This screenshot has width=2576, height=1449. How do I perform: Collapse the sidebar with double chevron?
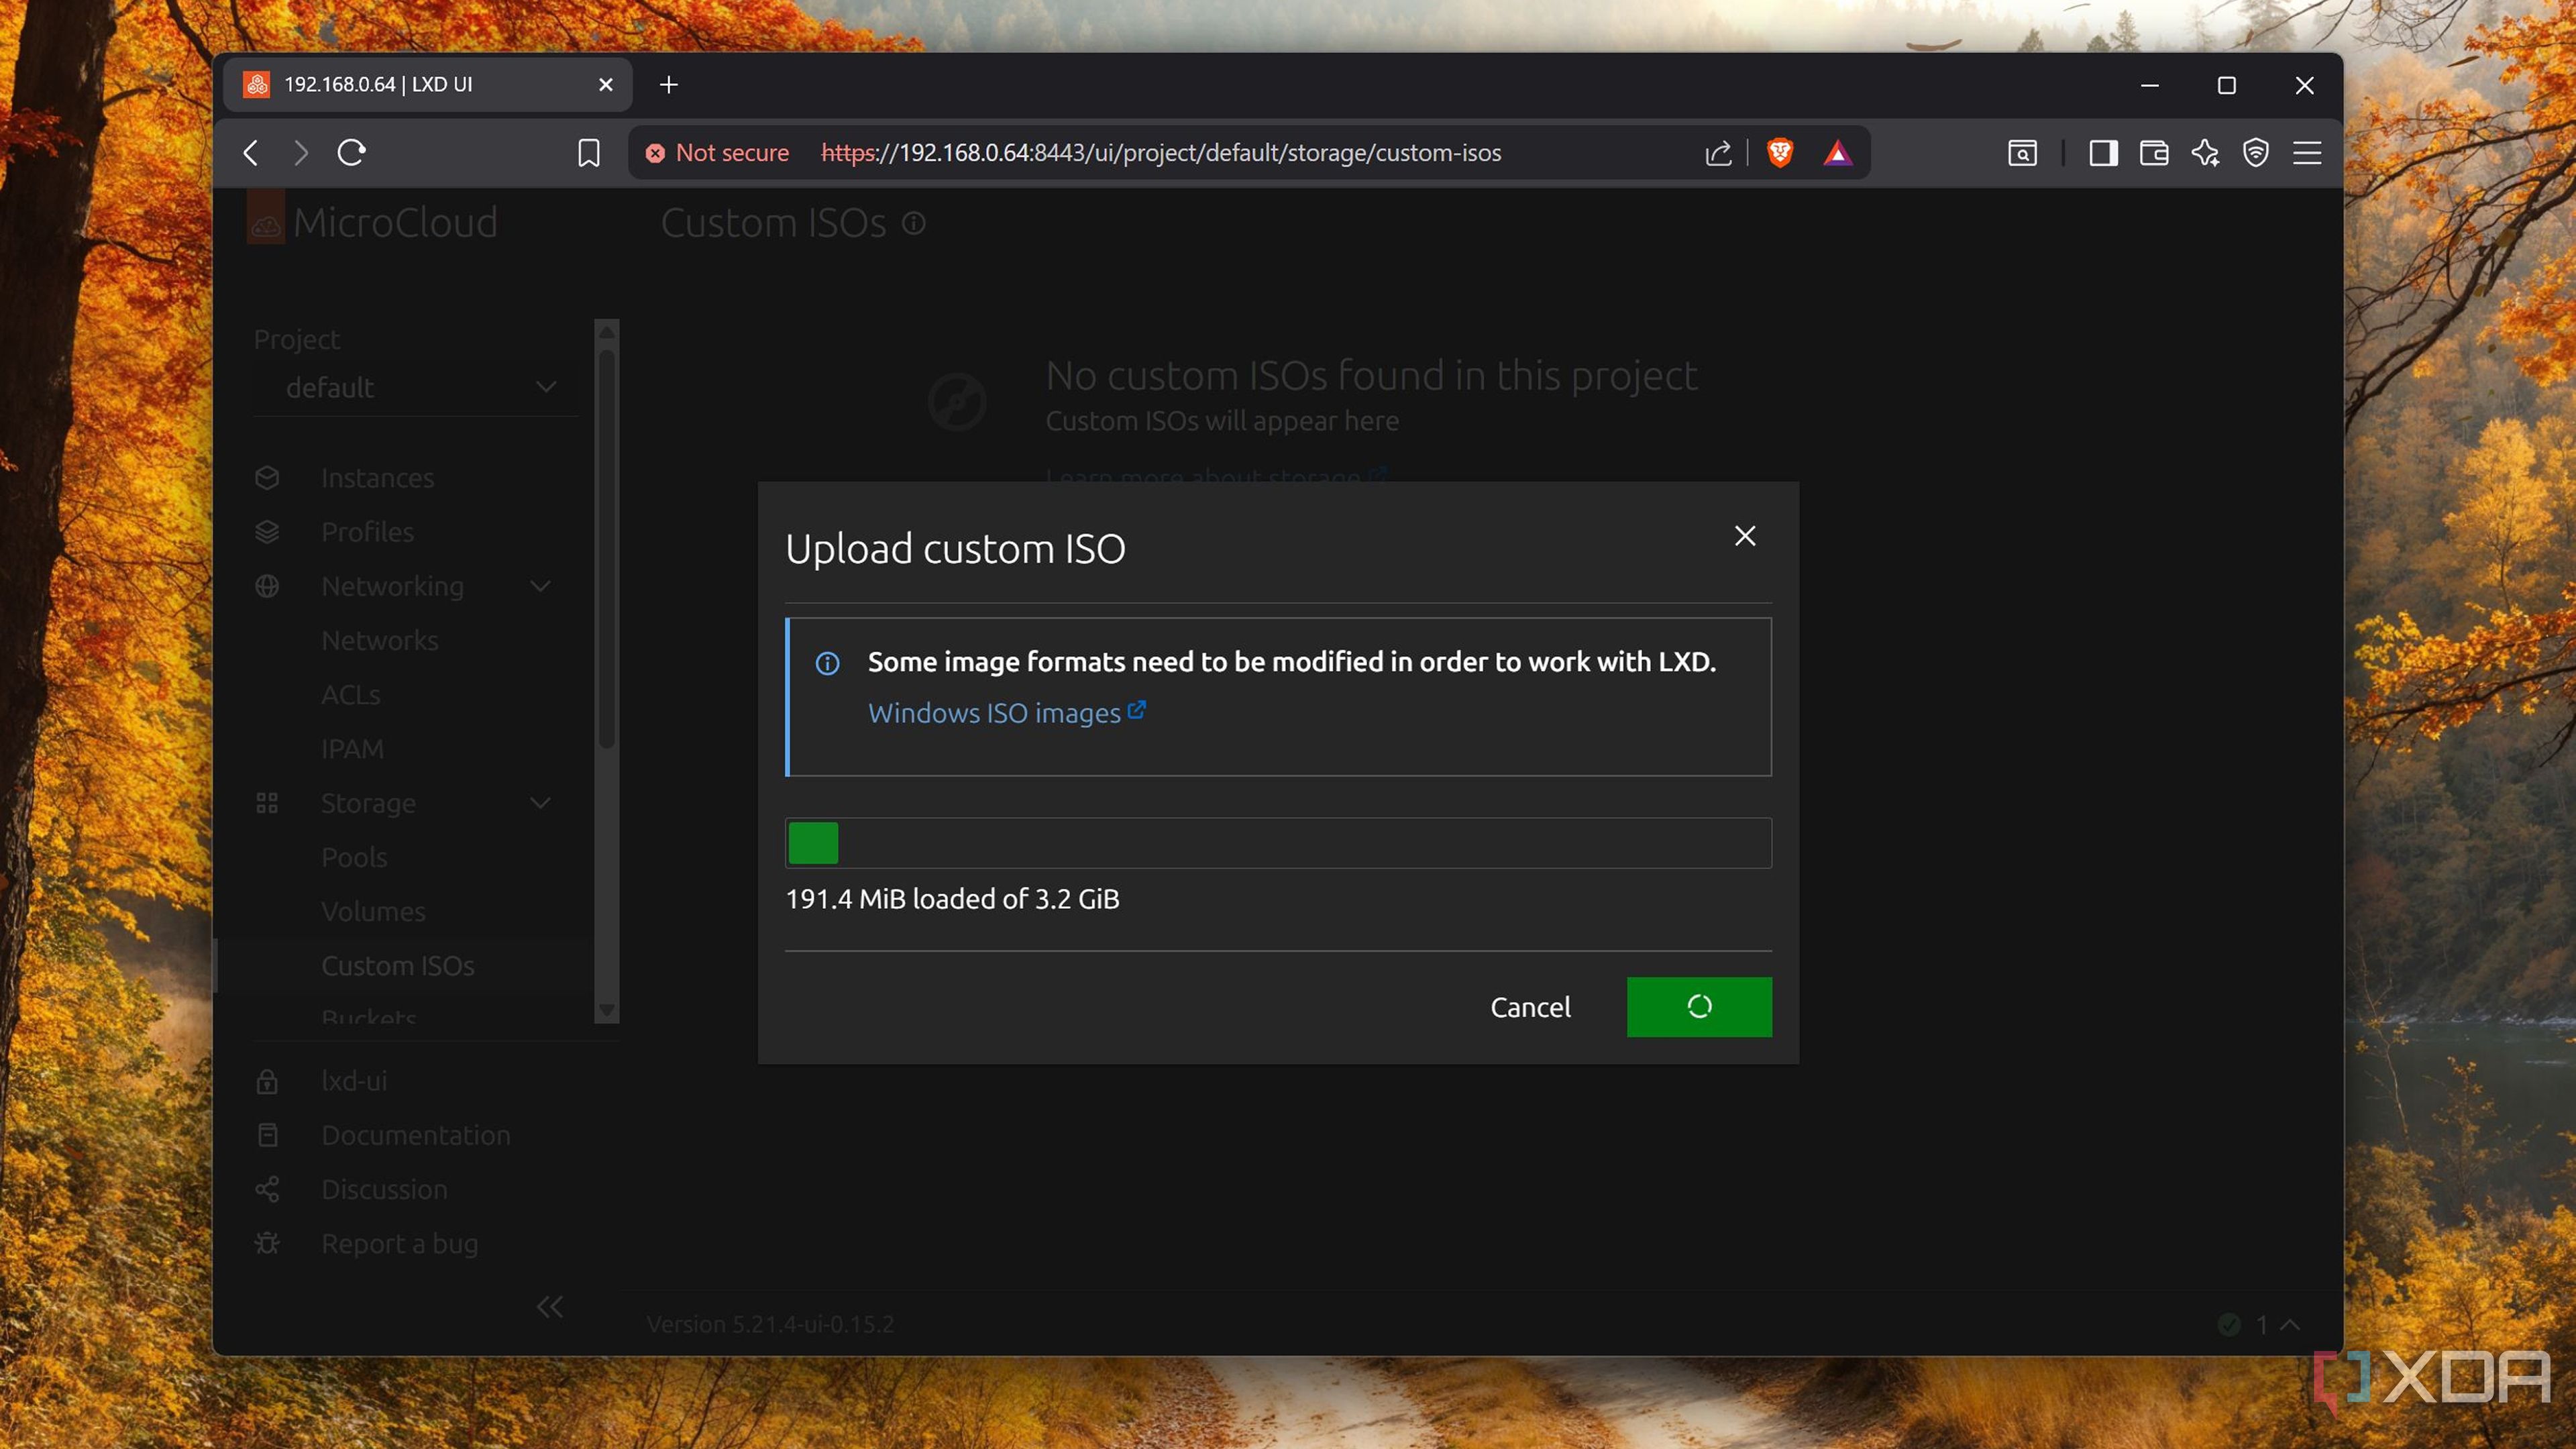(550, 1307)
